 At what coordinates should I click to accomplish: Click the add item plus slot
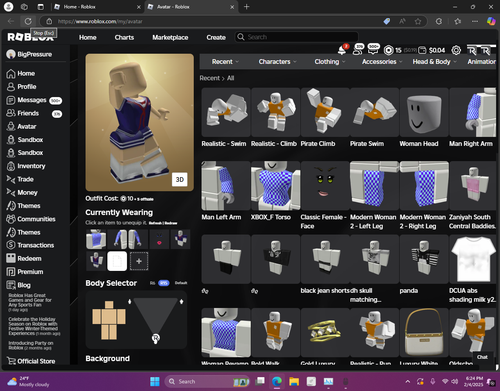[x=139, y=261]
